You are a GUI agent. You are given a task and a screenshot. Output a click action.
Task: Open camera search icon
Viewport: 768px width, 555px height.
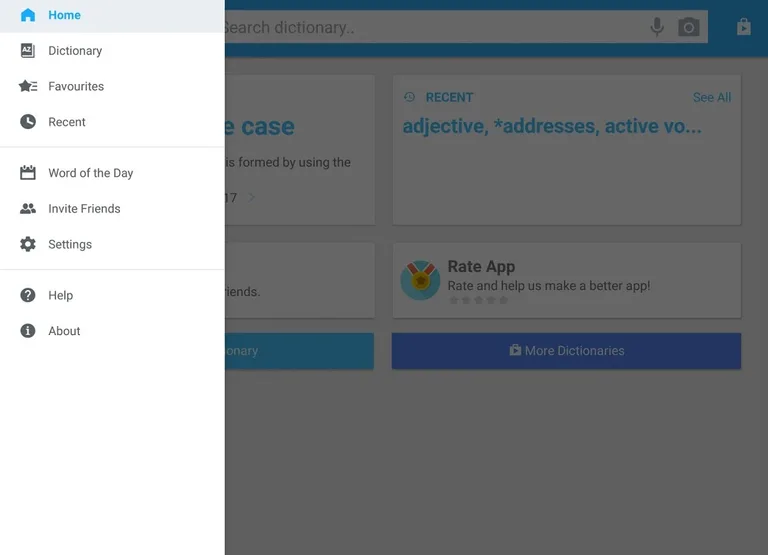689,27
